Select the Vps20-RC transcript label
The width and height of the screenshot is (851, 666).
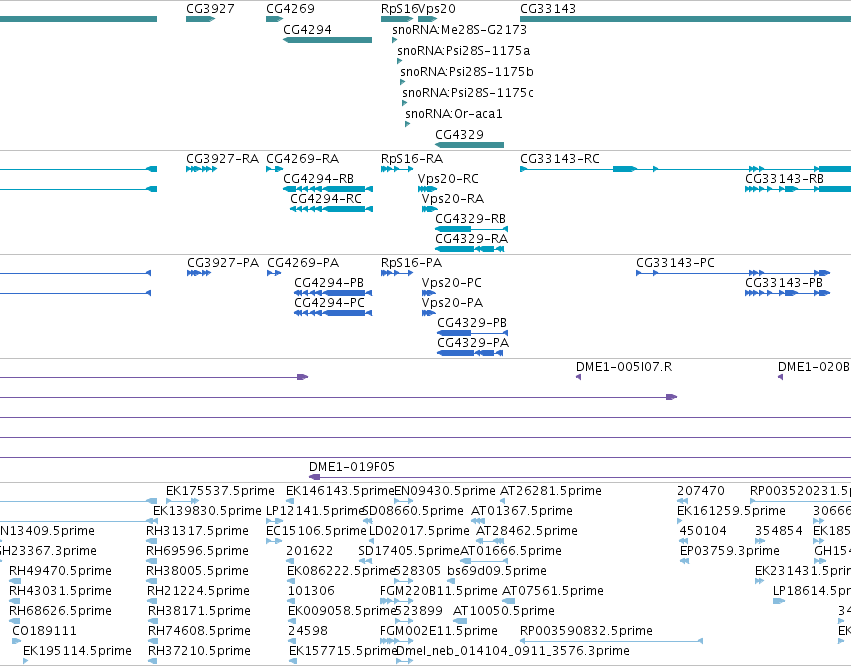[448, 179]
